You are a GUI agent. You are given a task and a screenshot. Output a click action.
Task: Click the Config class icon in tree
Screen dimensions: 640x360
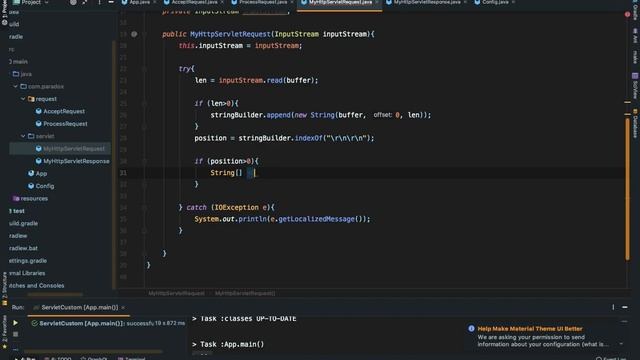tap(31, 186)
